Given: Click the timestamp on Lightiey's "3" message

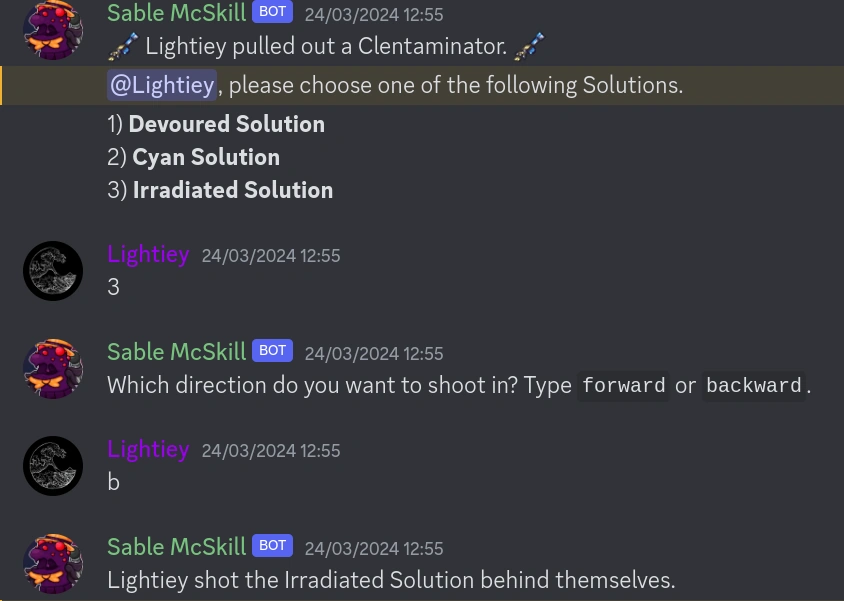Looking at the screenshot, I should 271,256.
